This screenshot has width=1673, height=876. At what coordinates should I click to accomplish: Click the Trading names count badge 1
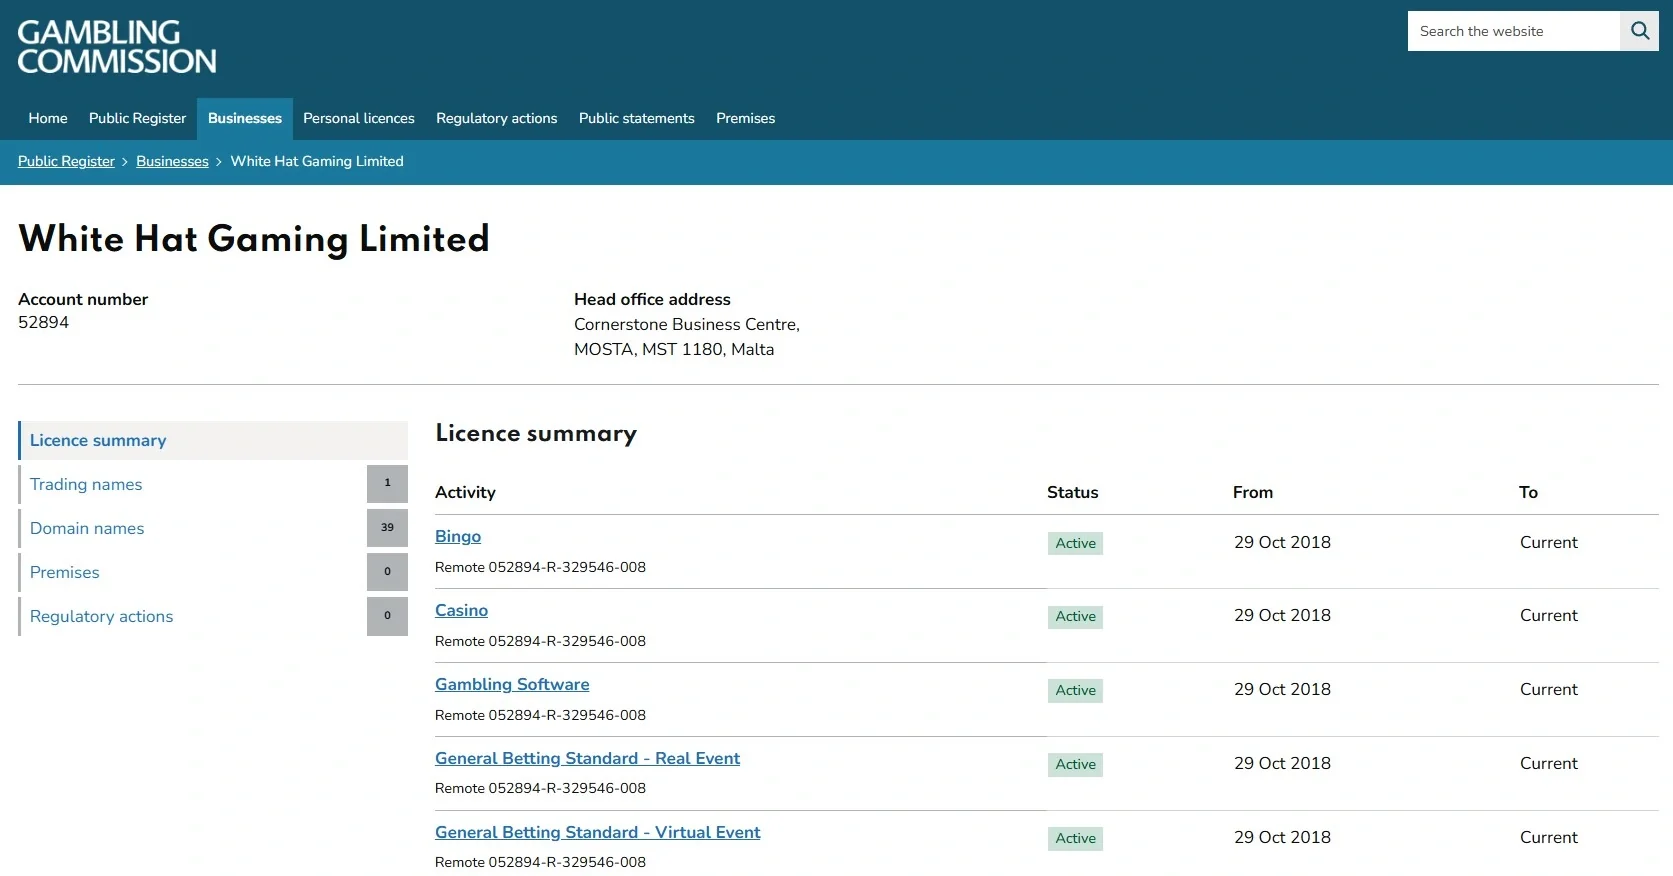pos(387,484)
